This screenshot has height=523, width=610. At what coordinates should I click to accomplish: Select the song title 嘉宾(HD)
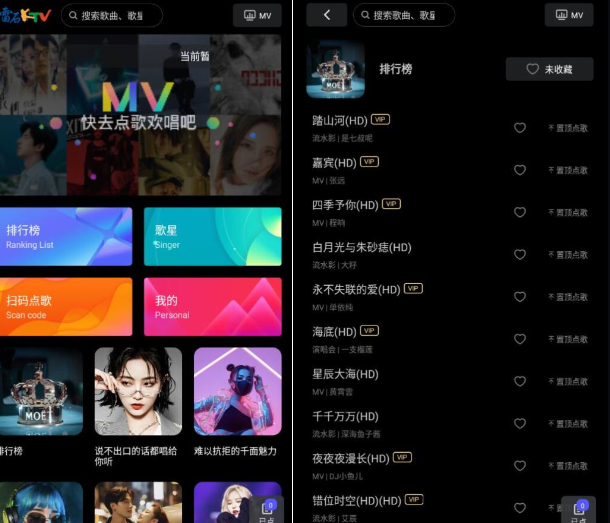tap(334, 163)
